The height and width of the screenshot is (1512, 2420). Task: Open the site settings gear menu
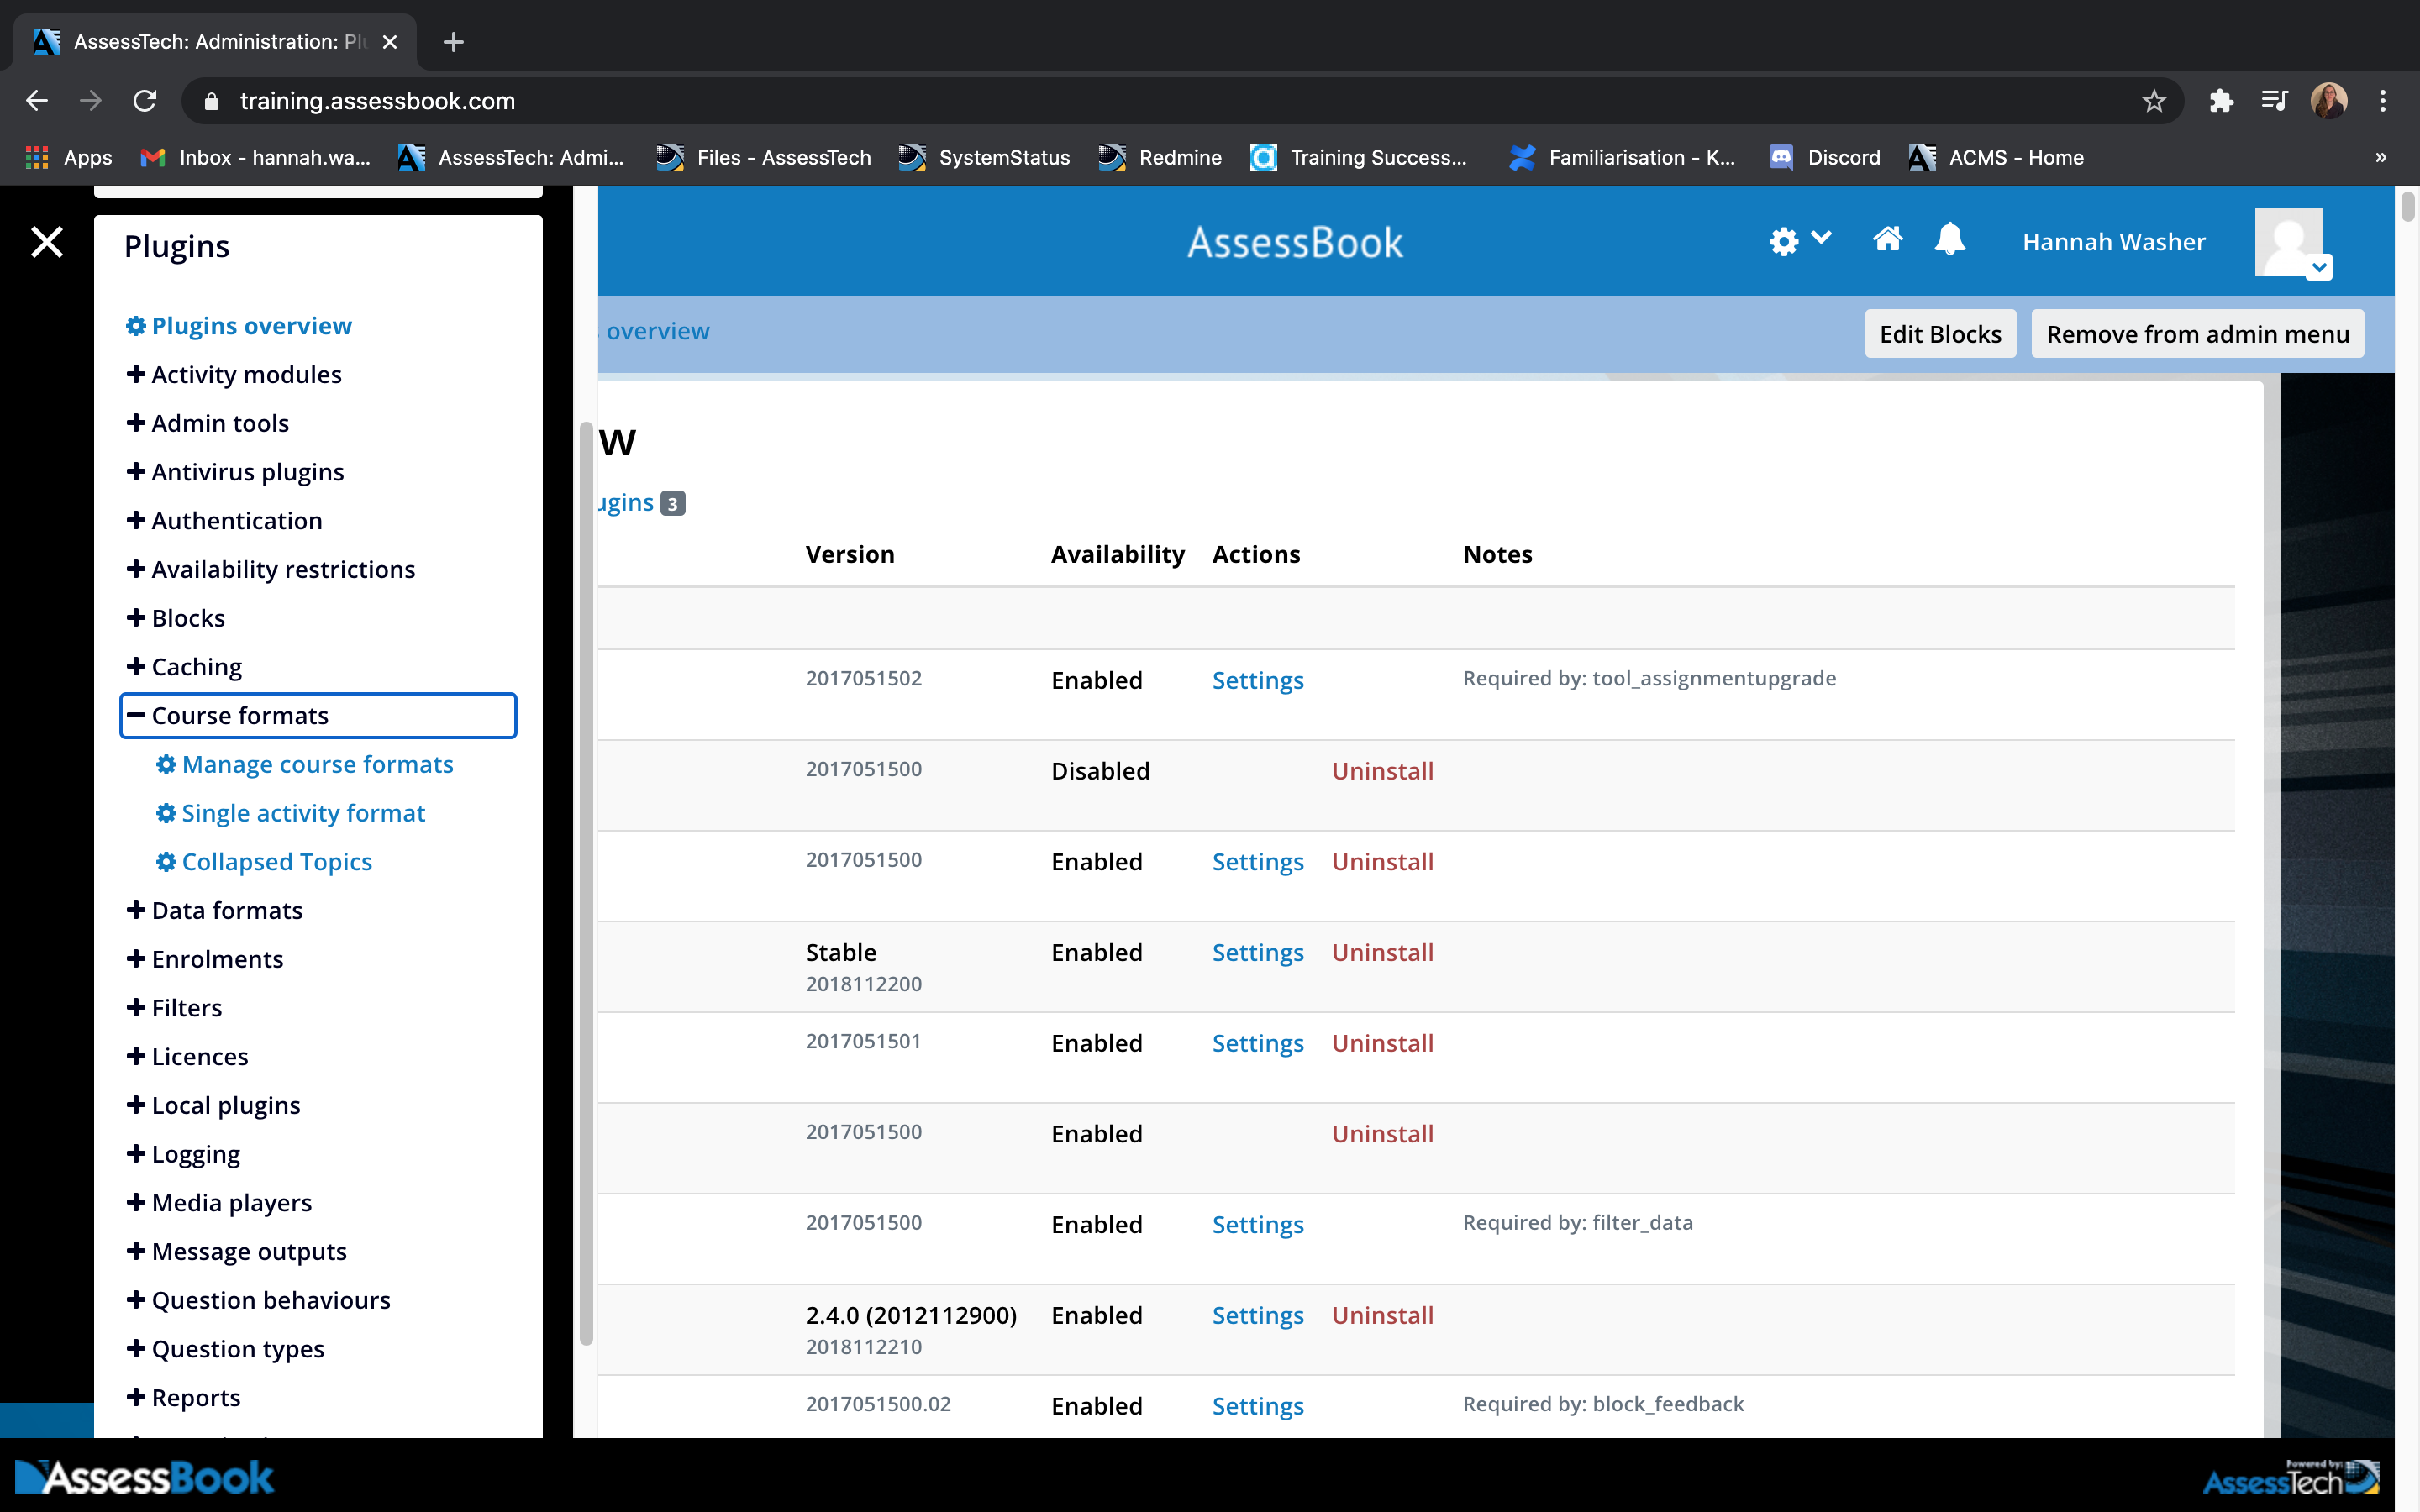pyautogui.click(x=1799, y=241)
